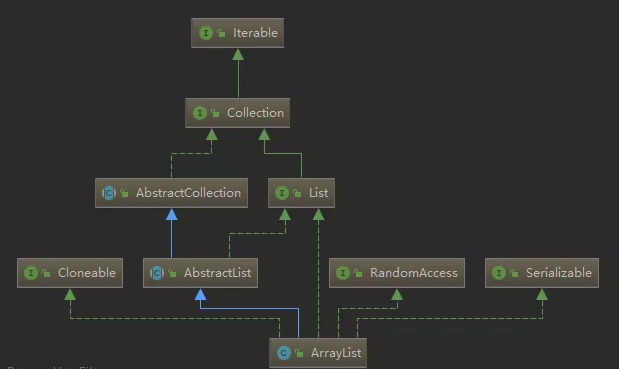Select the ArrayList class node

pyautogui.click(x=318, y=353)
